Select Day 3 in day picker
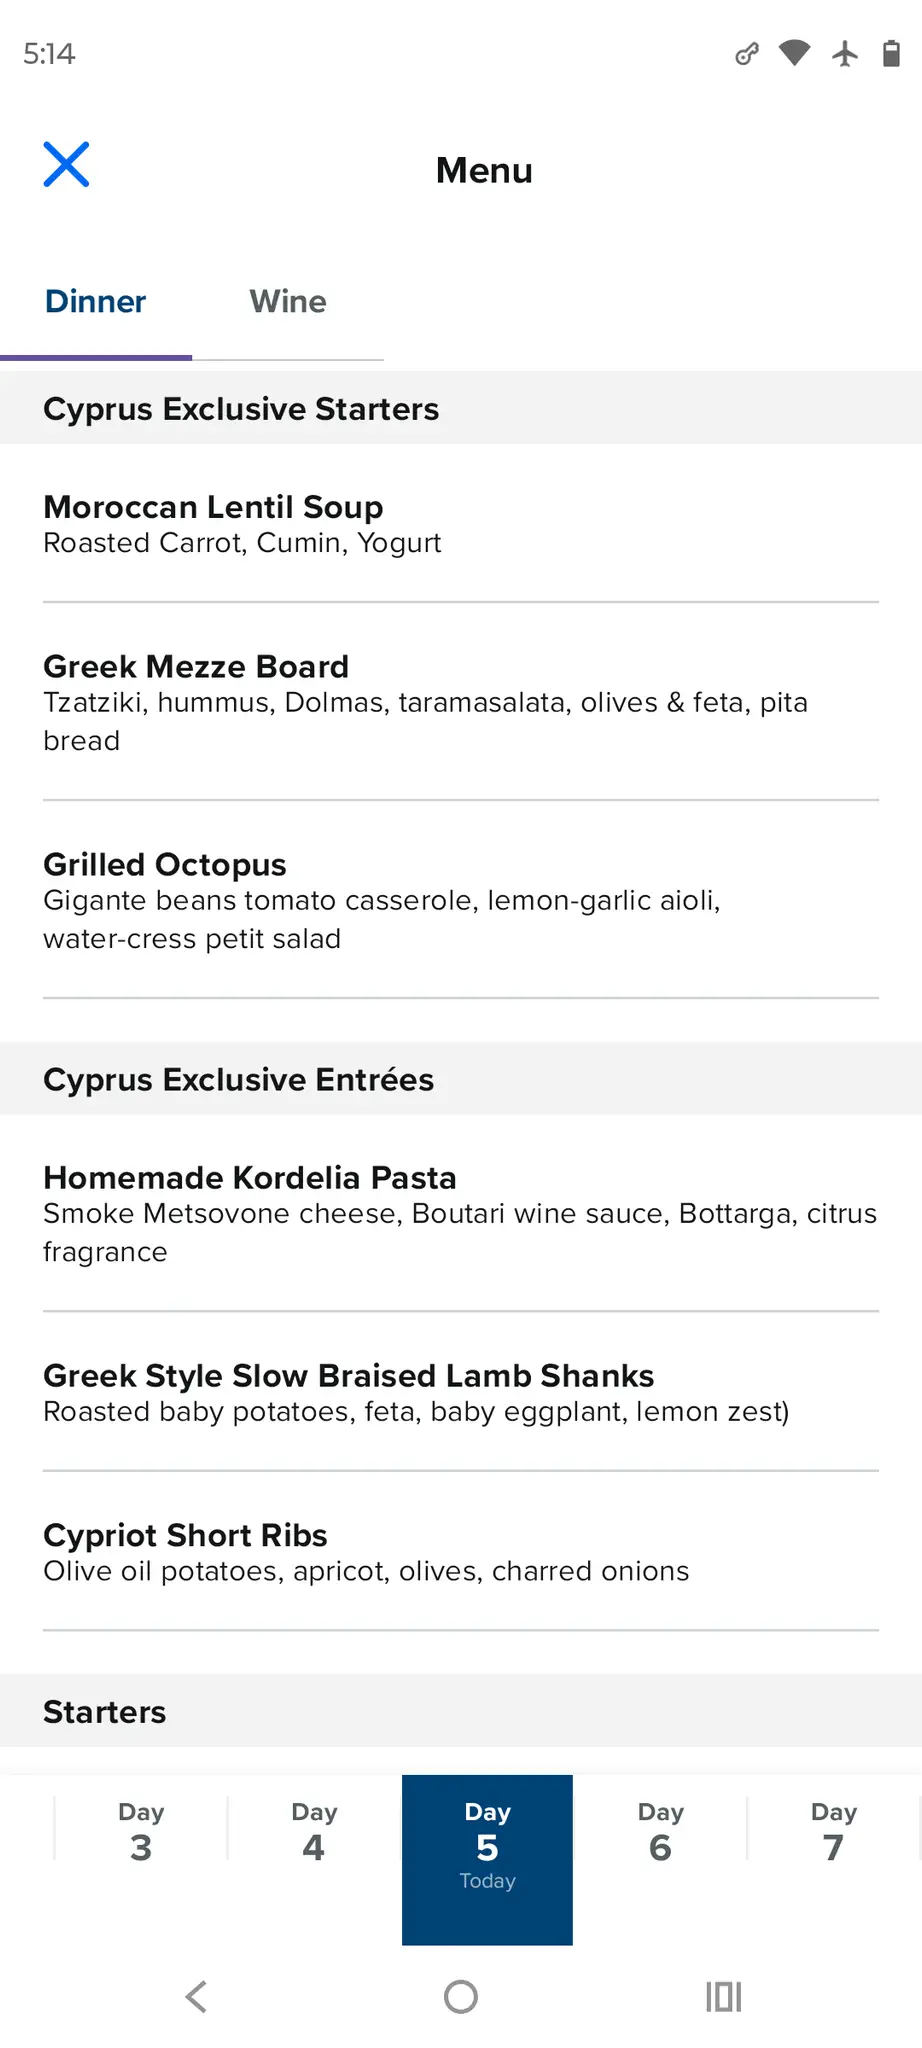 click(x=141, y=1832)
